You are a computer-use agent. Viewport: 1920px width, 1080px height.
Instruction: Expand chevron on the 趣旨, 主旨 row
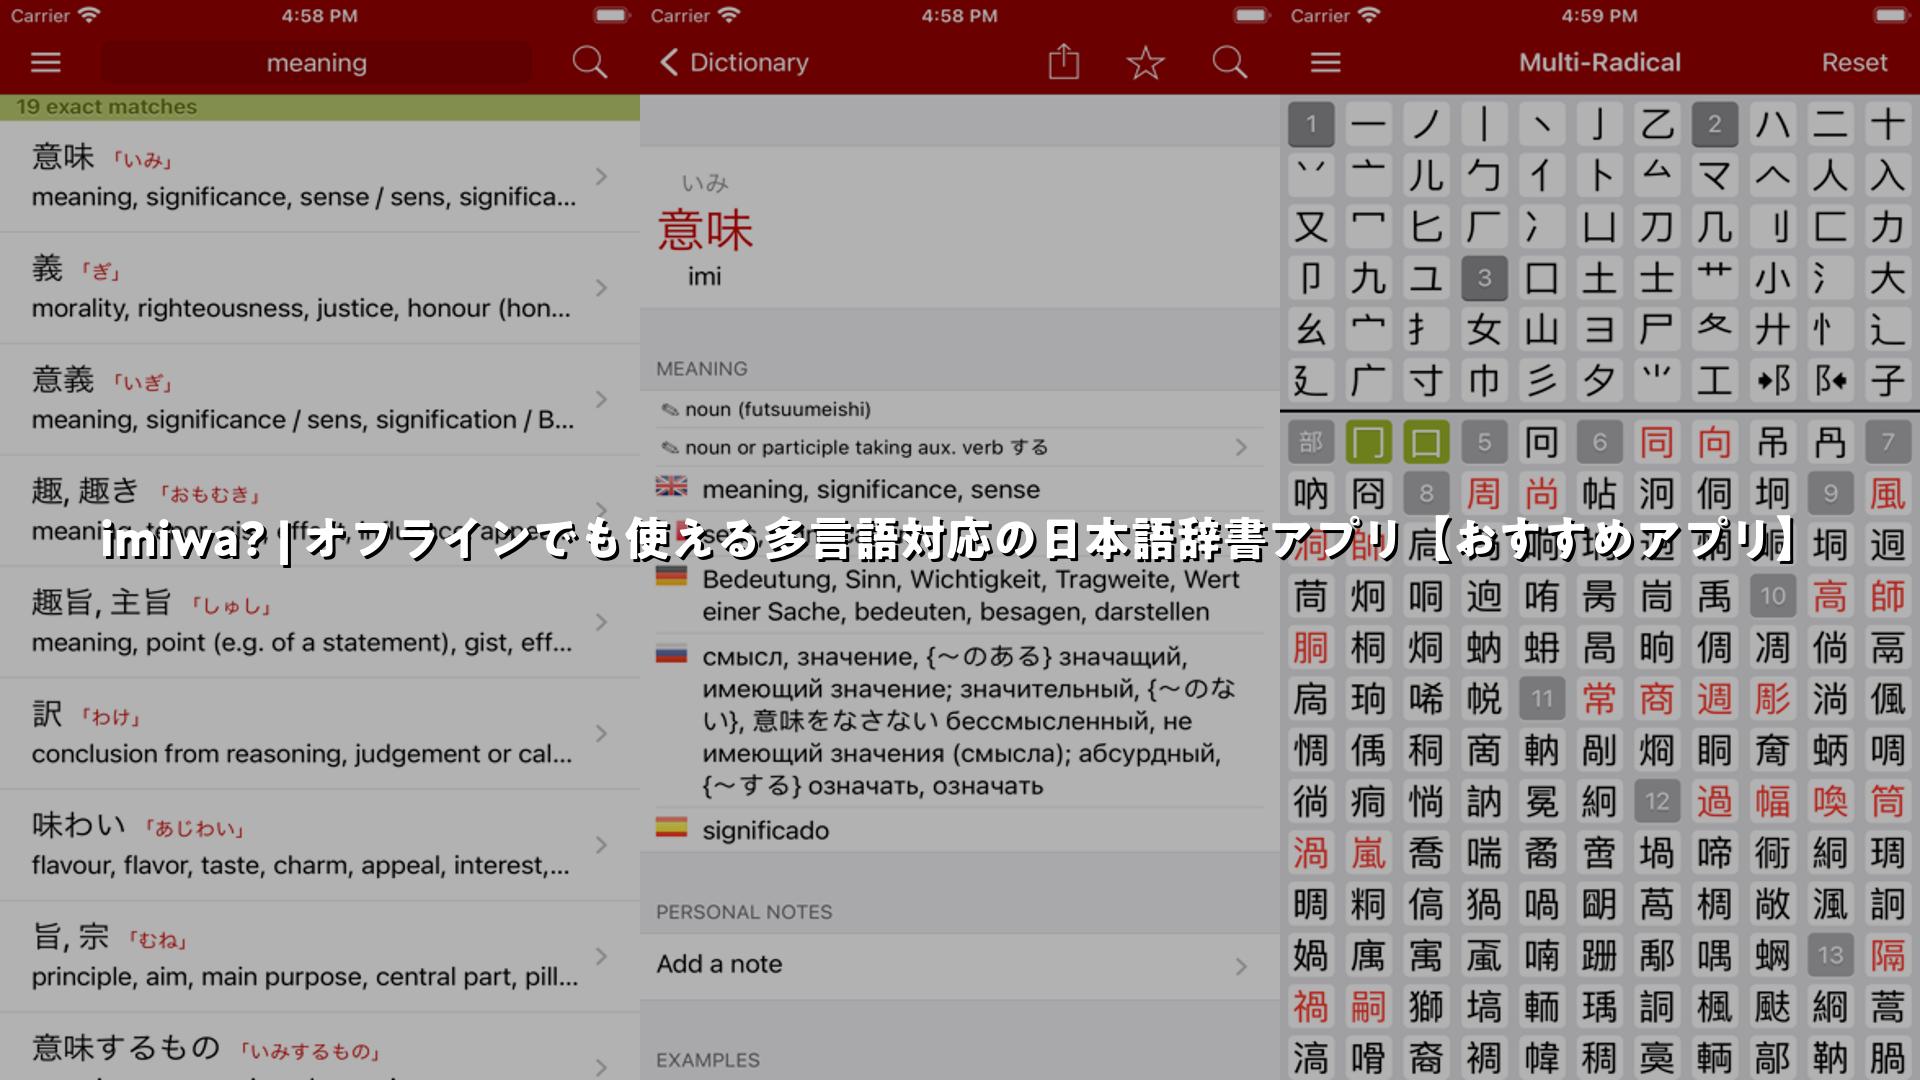601,622
